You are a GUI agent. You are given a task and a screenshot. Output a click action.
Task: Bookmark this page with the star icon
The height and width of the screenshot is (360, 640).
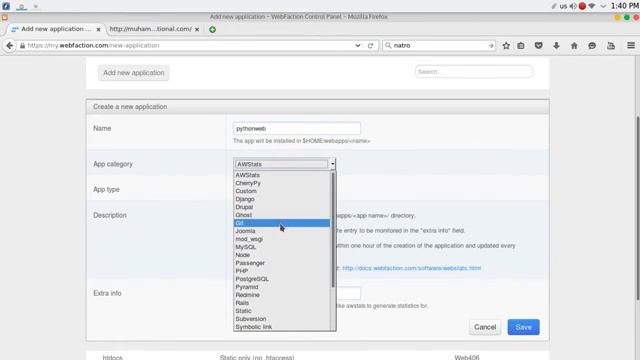pyautogui.click(x=506, y=46)
